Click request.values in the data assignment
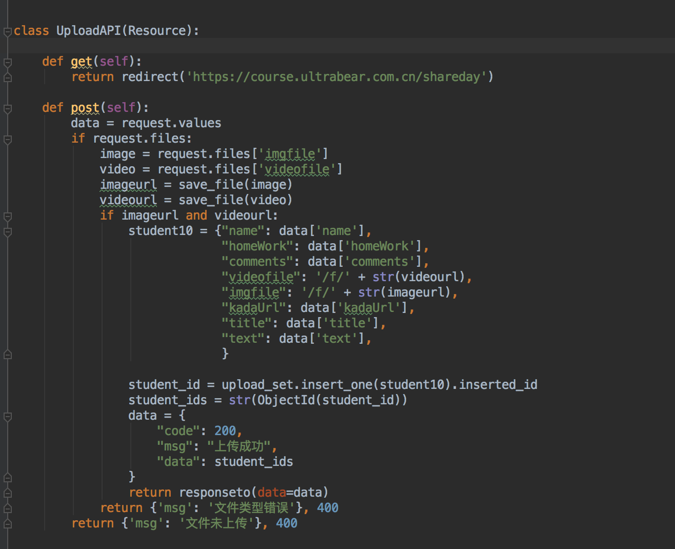 pyautogui.click(x=171, y=123)
